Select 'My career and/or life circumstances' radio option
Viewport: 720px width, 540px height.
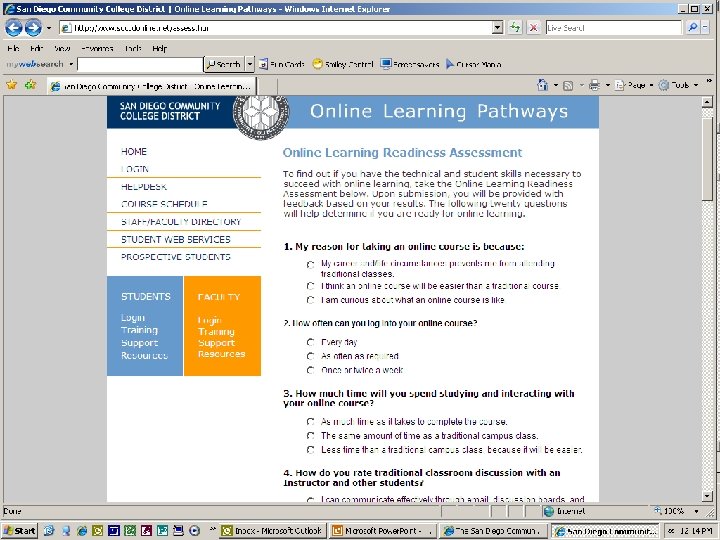click(311, 264)
